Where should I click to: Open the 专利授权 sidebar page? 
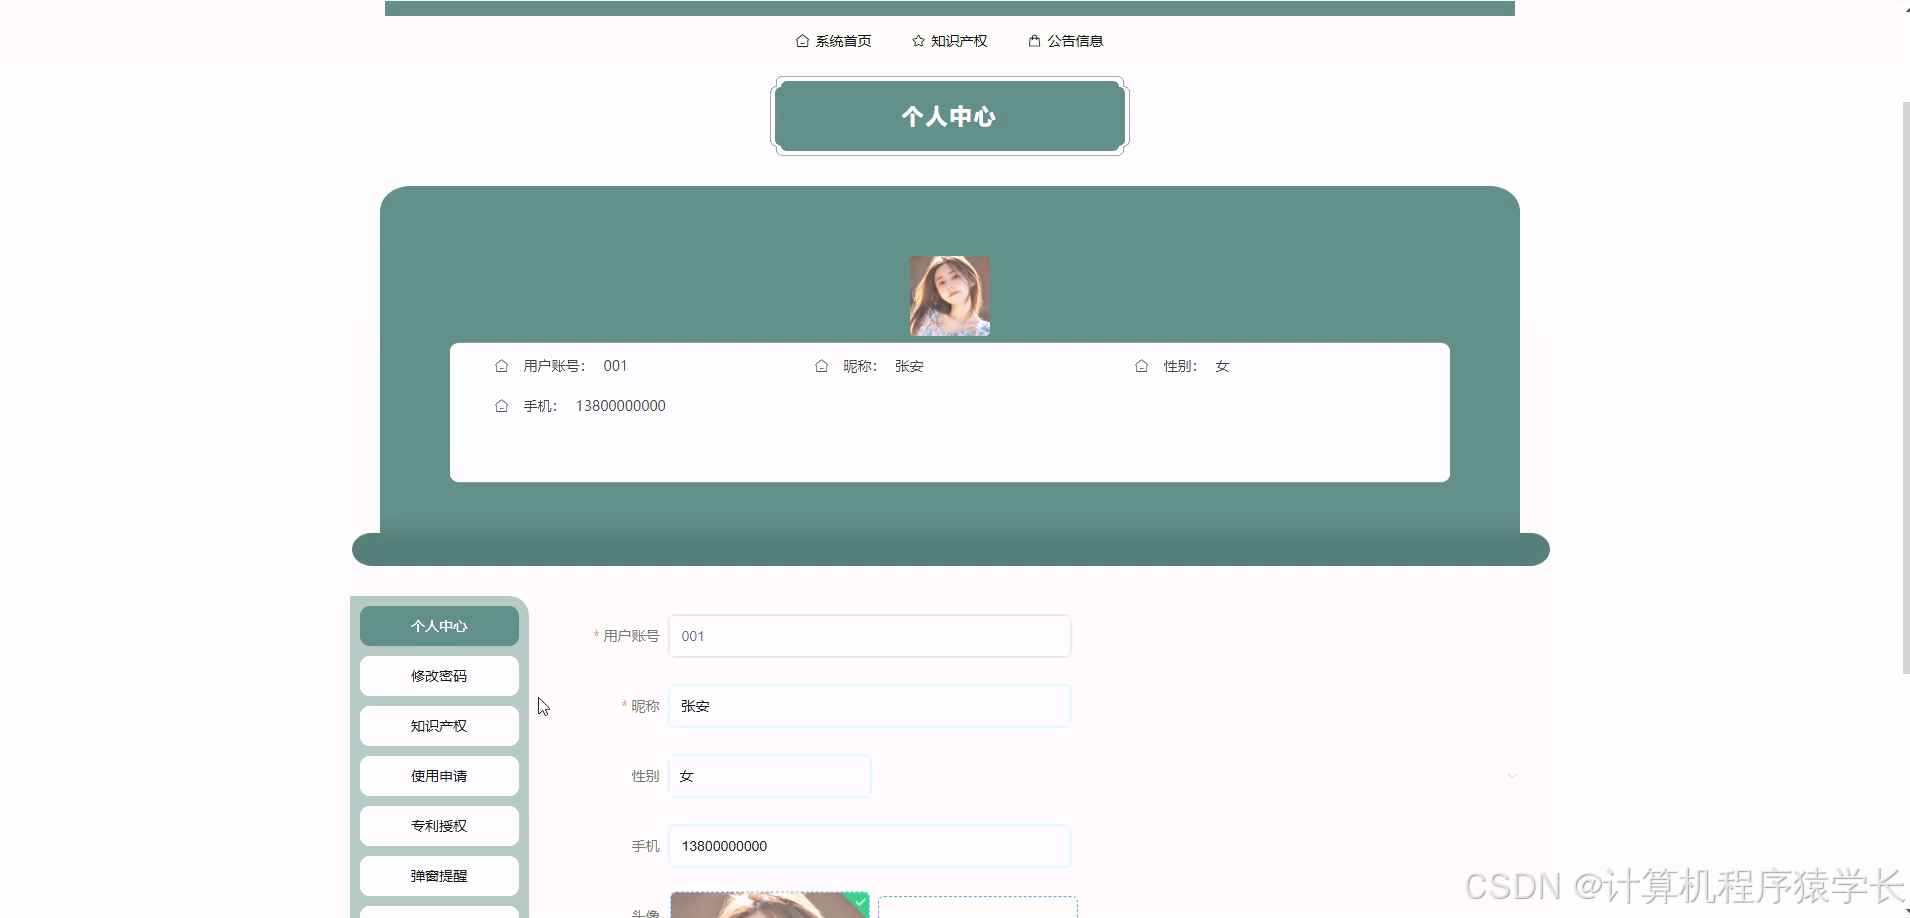(x=438, y=825)
